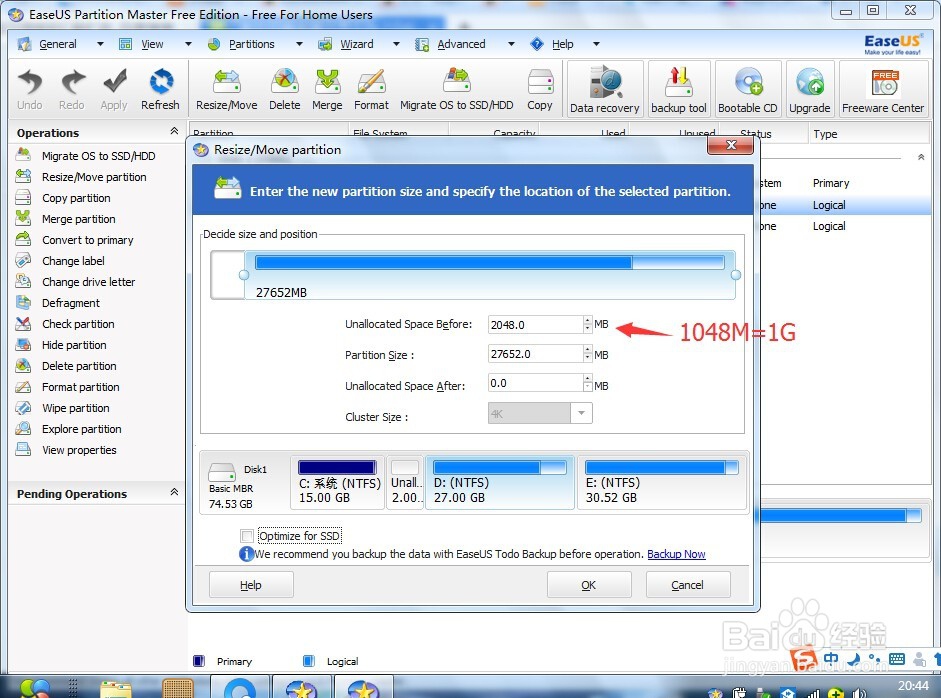
Task: Follow the Backup Now link
Action: click(x=676, y=554)
